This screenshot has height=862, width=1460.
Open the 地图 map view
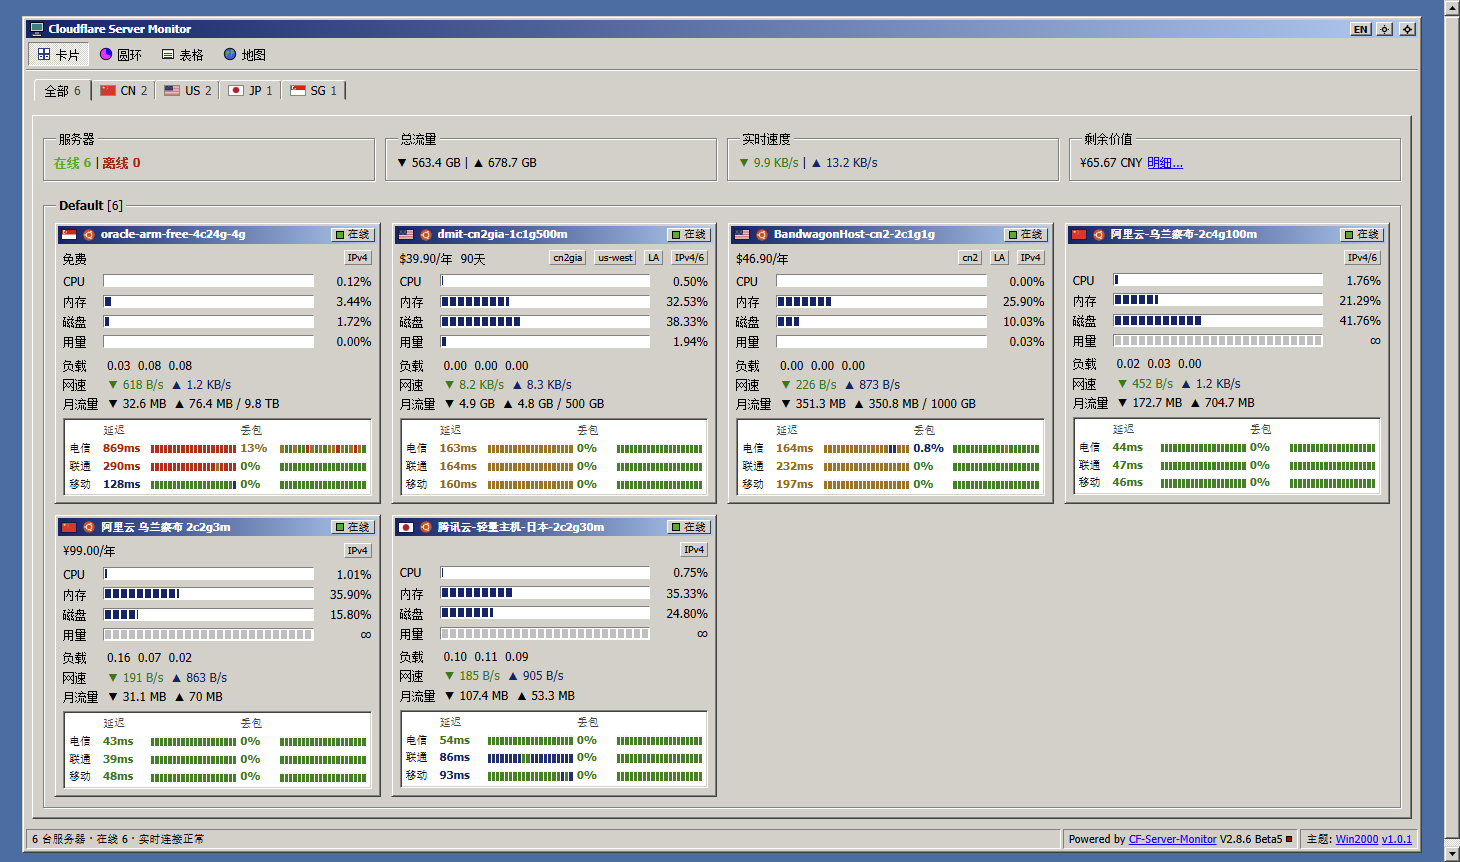(x=245, y=55)
